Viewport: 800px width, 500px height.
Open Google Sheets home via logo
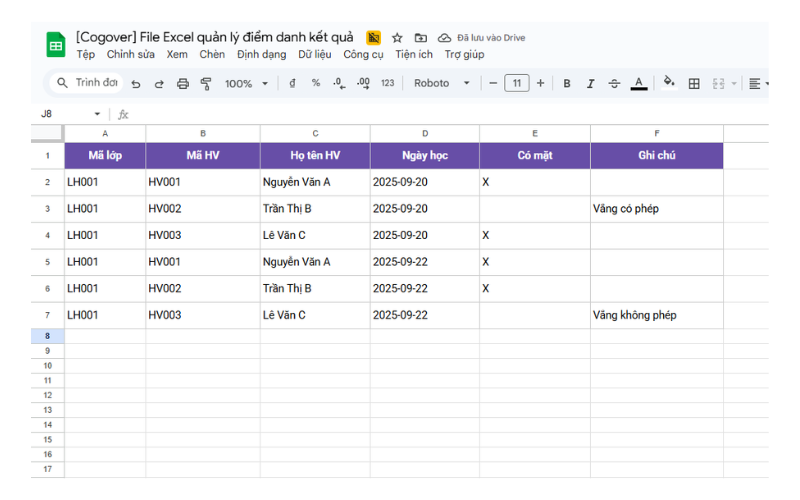[56, 45]
